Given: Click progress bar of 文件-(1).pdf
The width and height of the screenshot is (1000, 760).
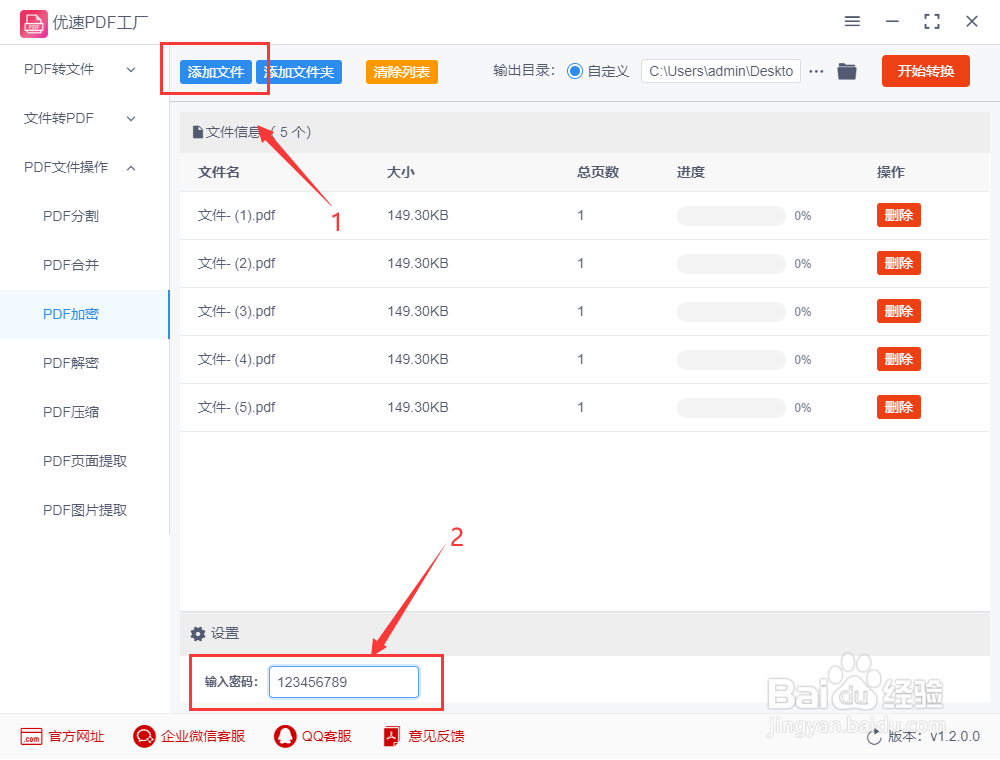Looking at the screenshot, I should point(731,215).
